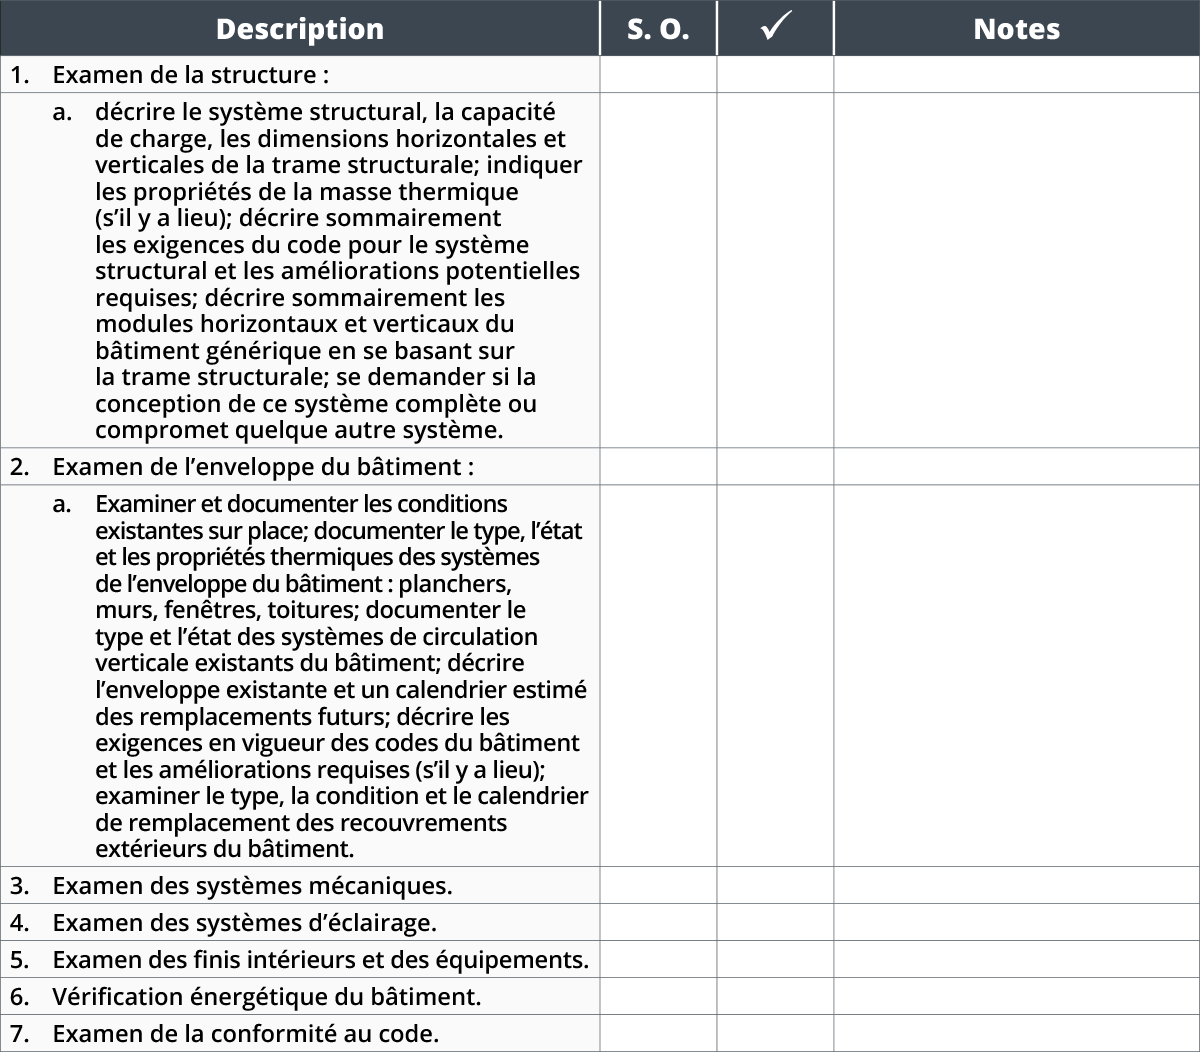Tick checkmark cell for Examen des systèmes mécaniques
The height and width of the screenshot is (1052, 1200).
point(775,886)
